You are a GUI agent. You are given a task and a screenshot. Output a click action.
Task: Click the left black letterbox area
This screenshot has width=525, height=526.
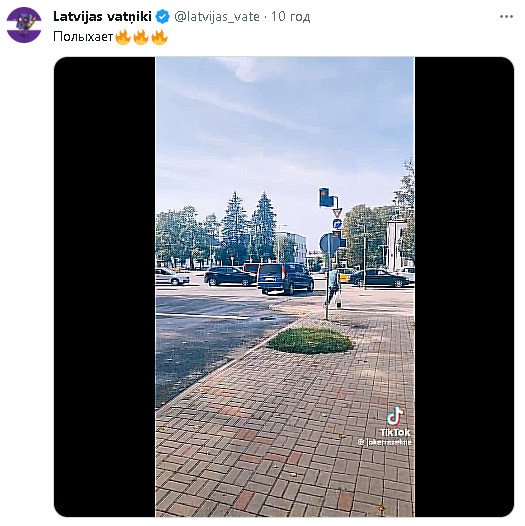click(105, 287)
